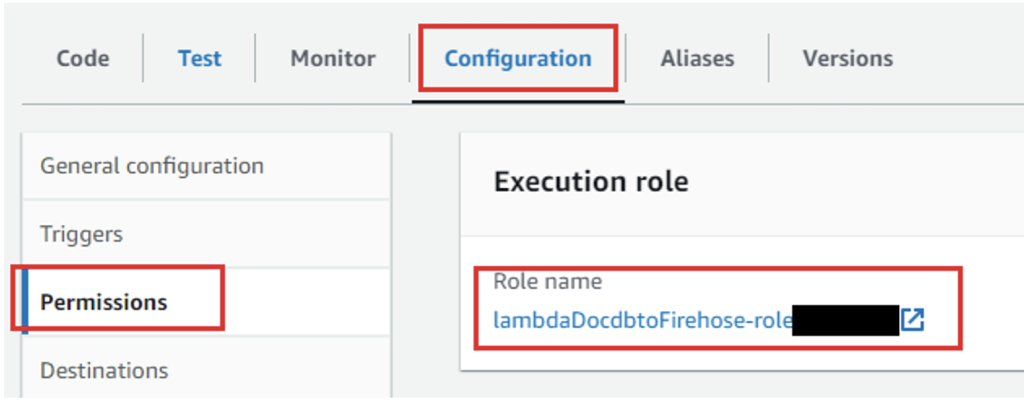Go to the Monitor tab

coord(333,59)
